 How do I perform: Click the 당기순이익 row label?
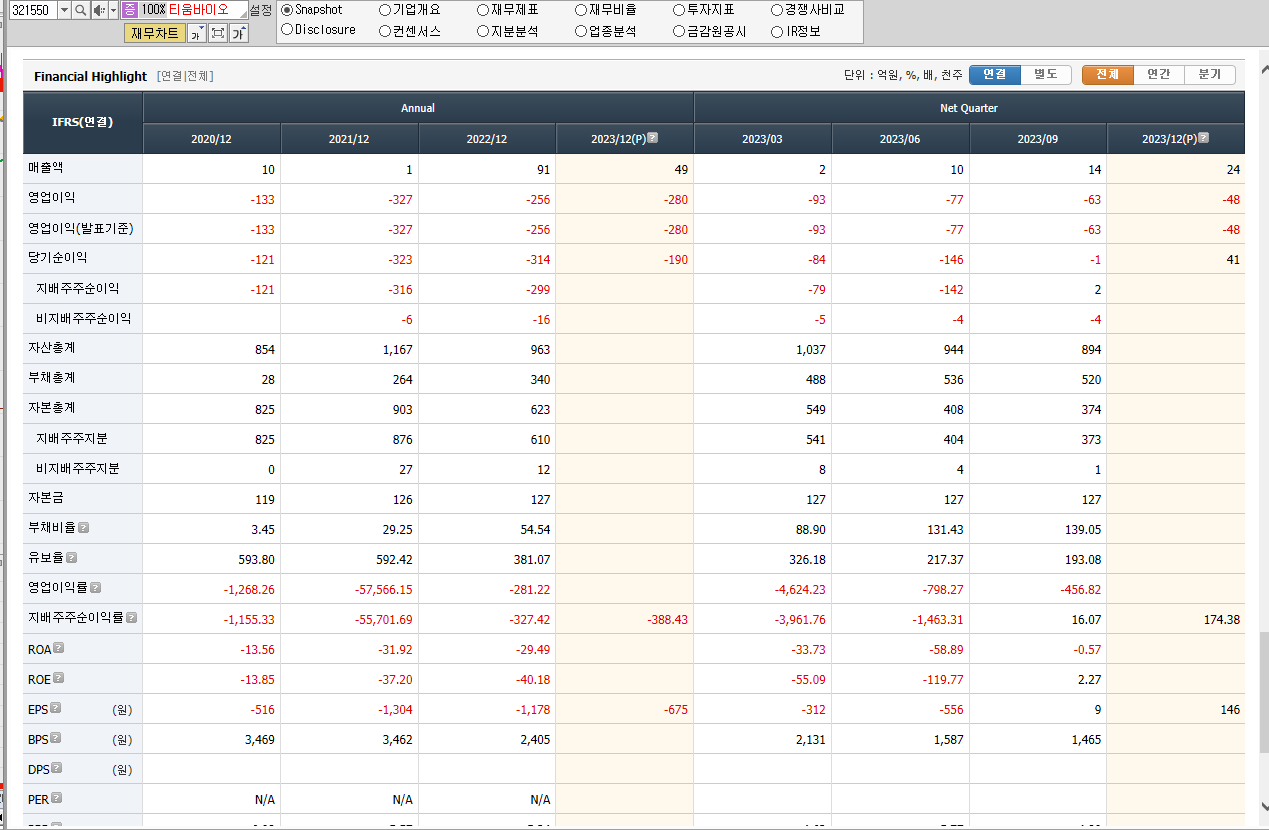click(58, 258)
